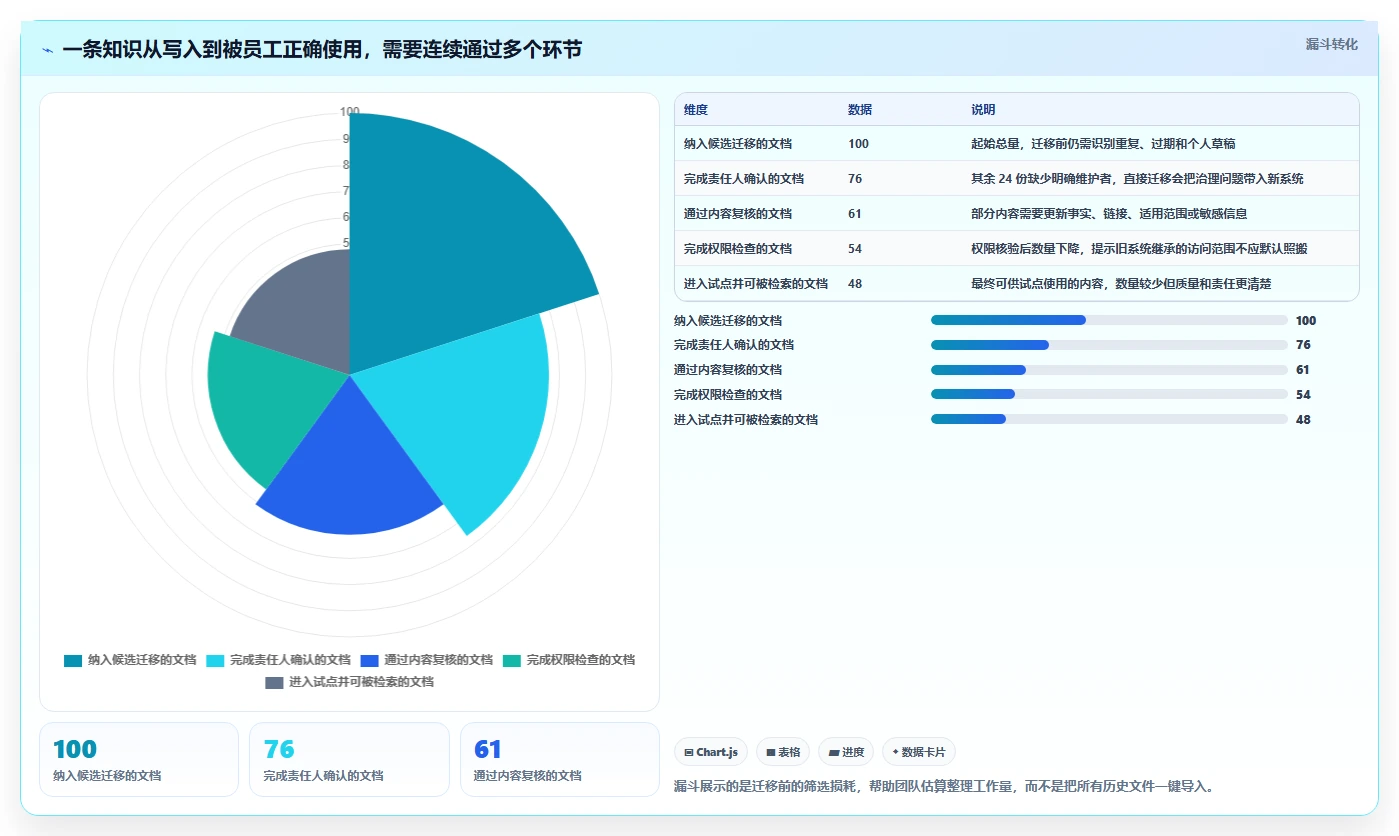The height and width of the screenshot is (836, 1399).
Task: Click the 表格 tag chip
Action: click(x=783, y=752)
